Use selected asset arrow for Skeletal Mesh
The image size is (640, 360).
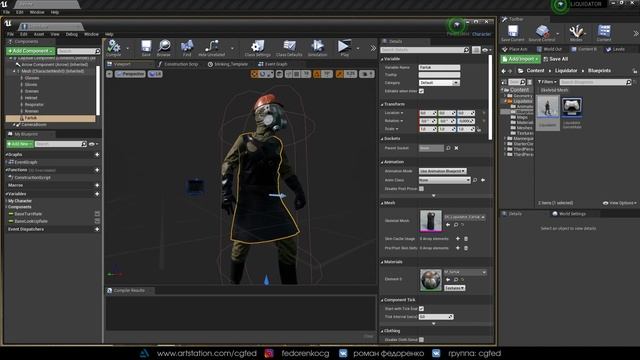448,225
